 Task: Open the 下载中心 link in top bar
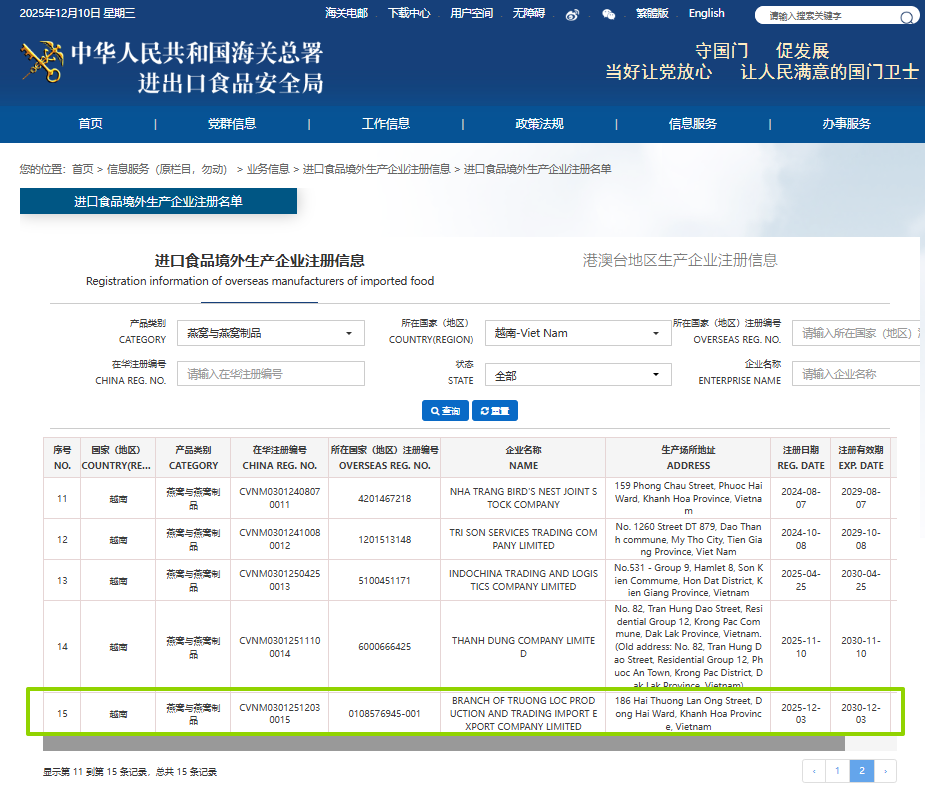tap(409, 13)
